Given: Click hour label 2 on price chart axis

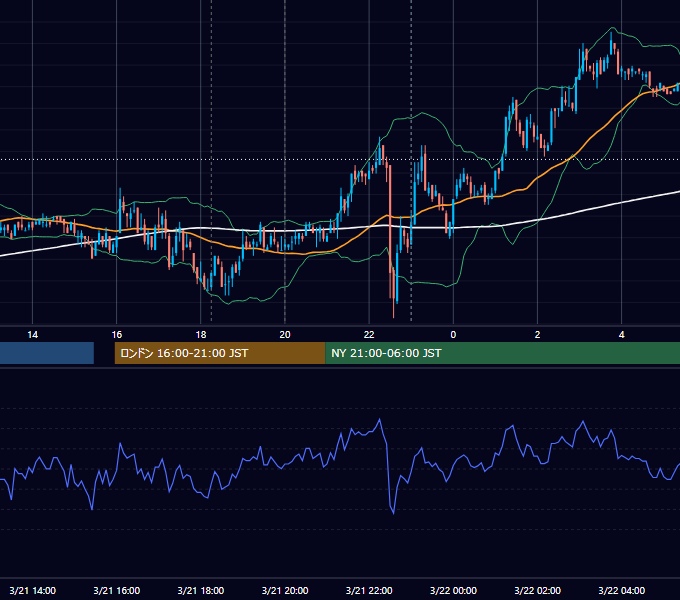Looking at the screenshot, I should coord(537,335).
